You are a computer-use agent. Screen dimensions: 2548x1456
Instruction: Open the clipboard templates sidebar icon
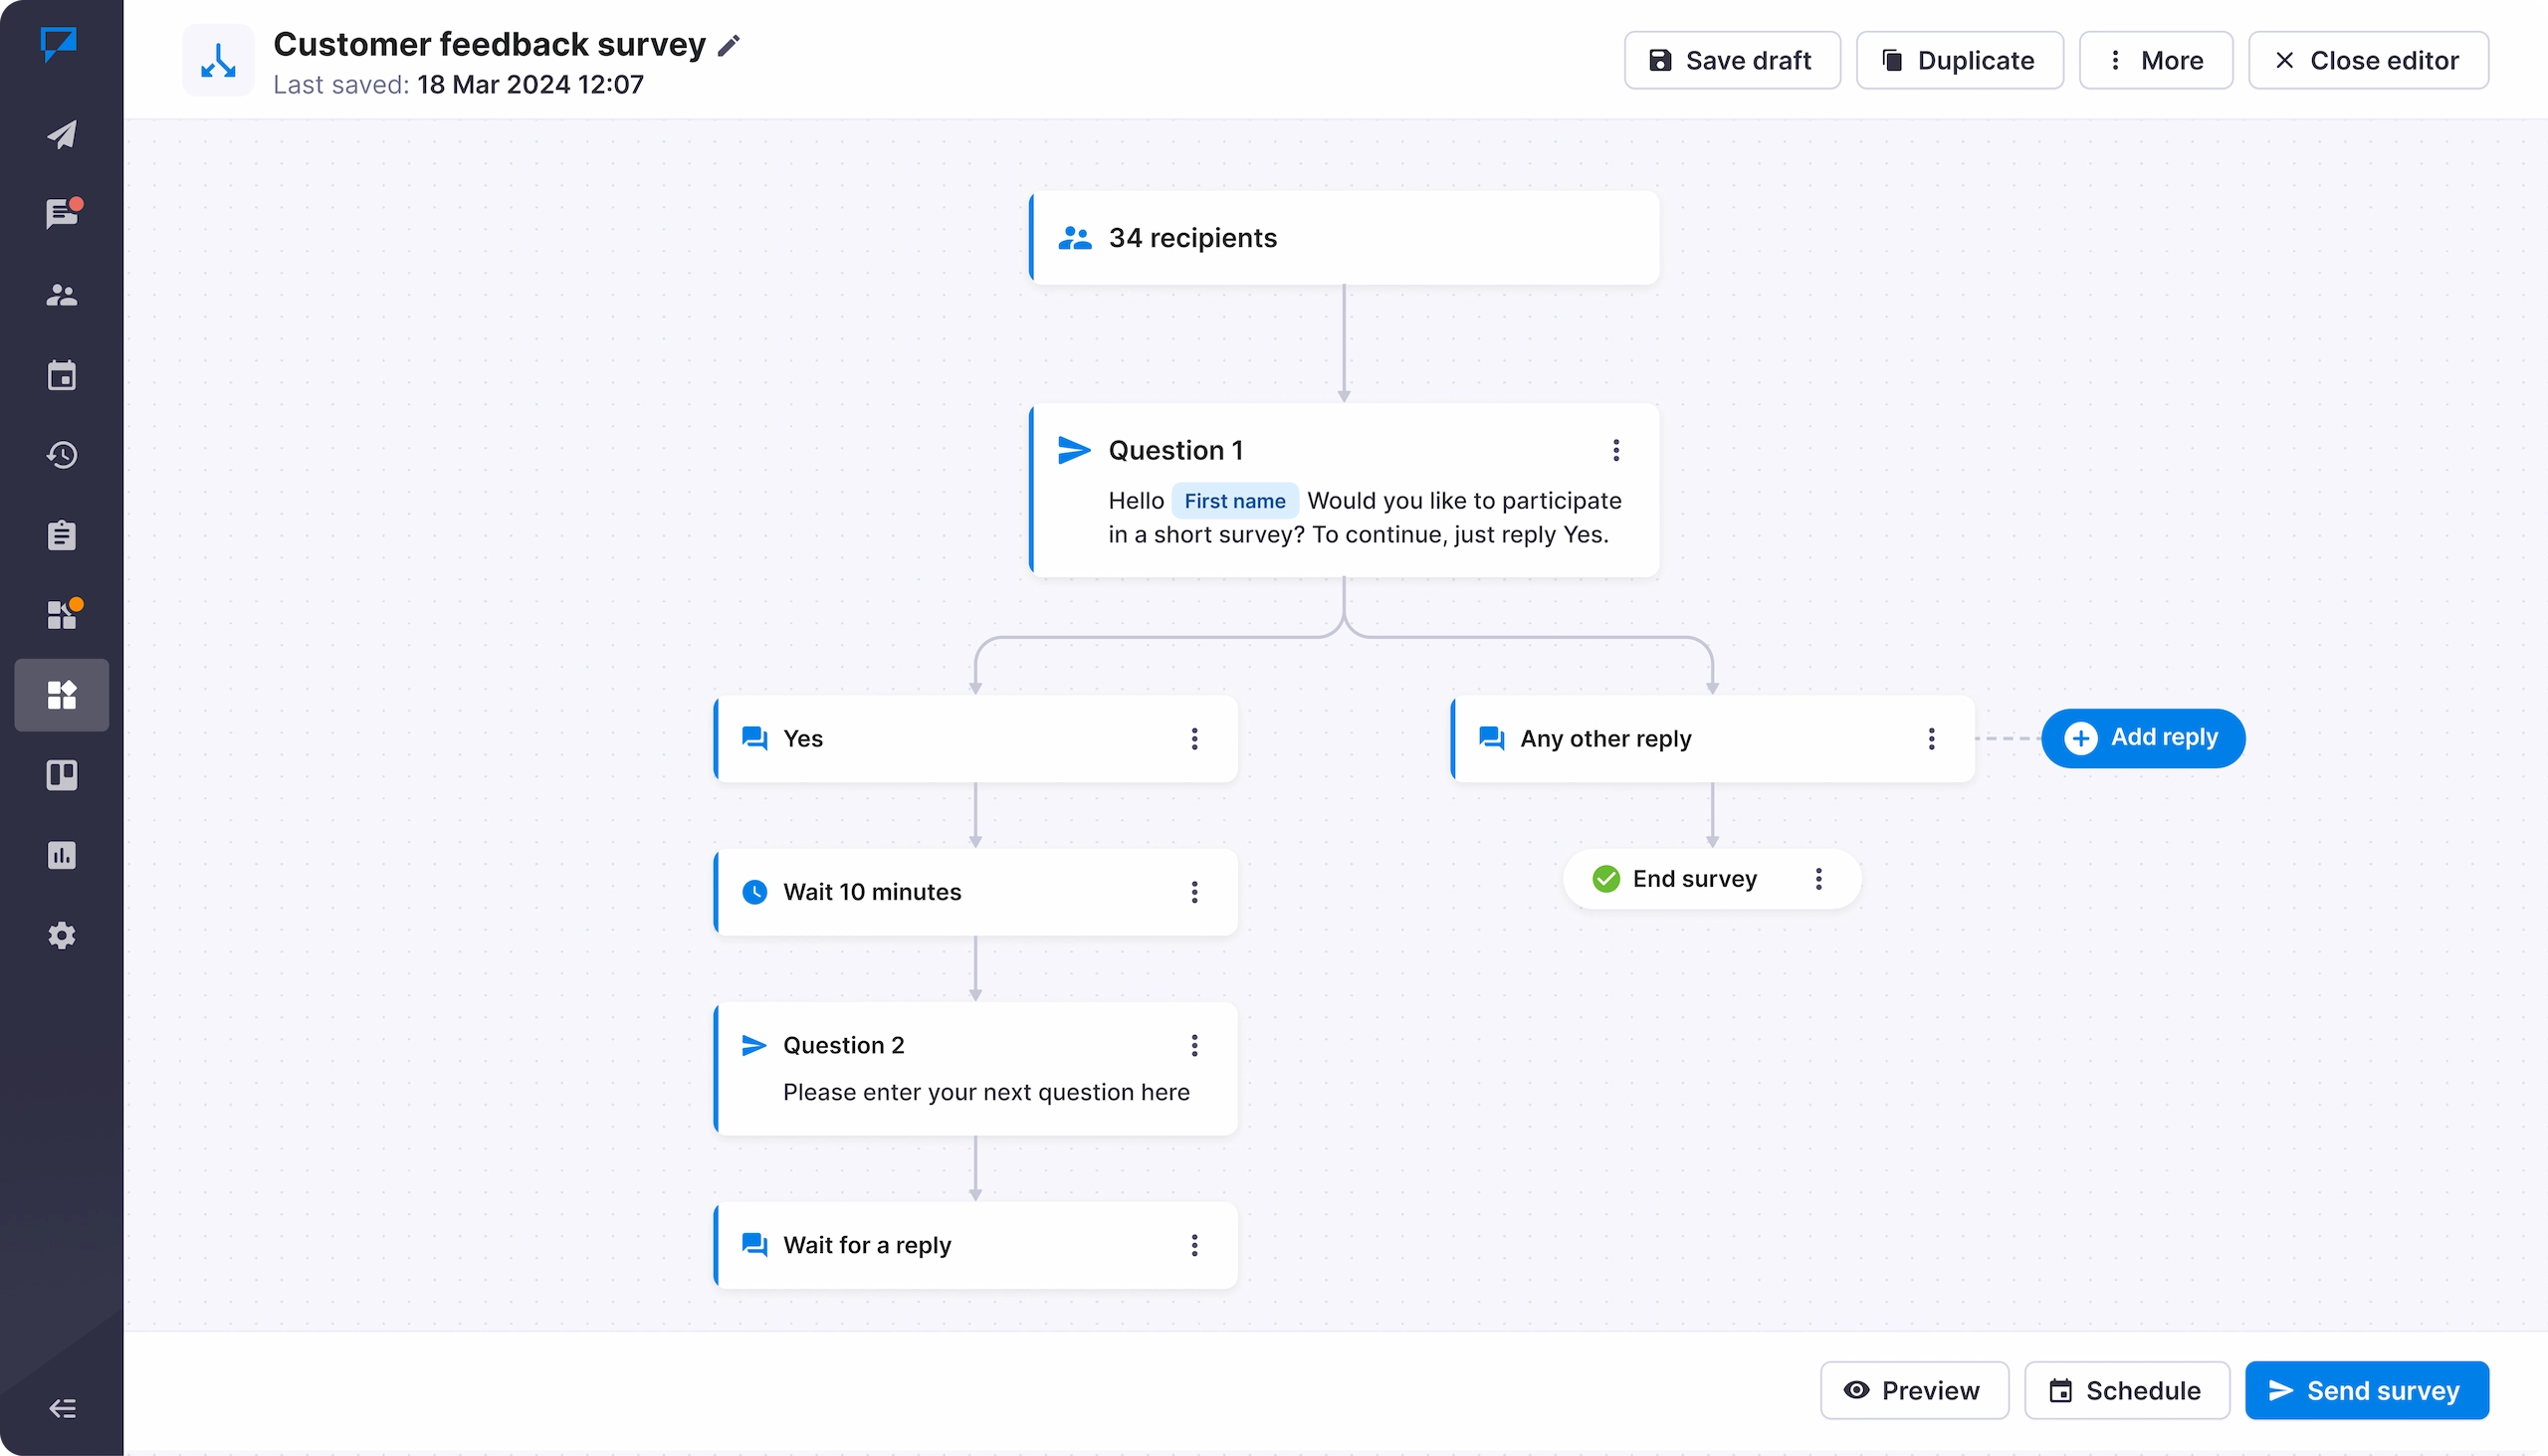click(x=61, y=535)
